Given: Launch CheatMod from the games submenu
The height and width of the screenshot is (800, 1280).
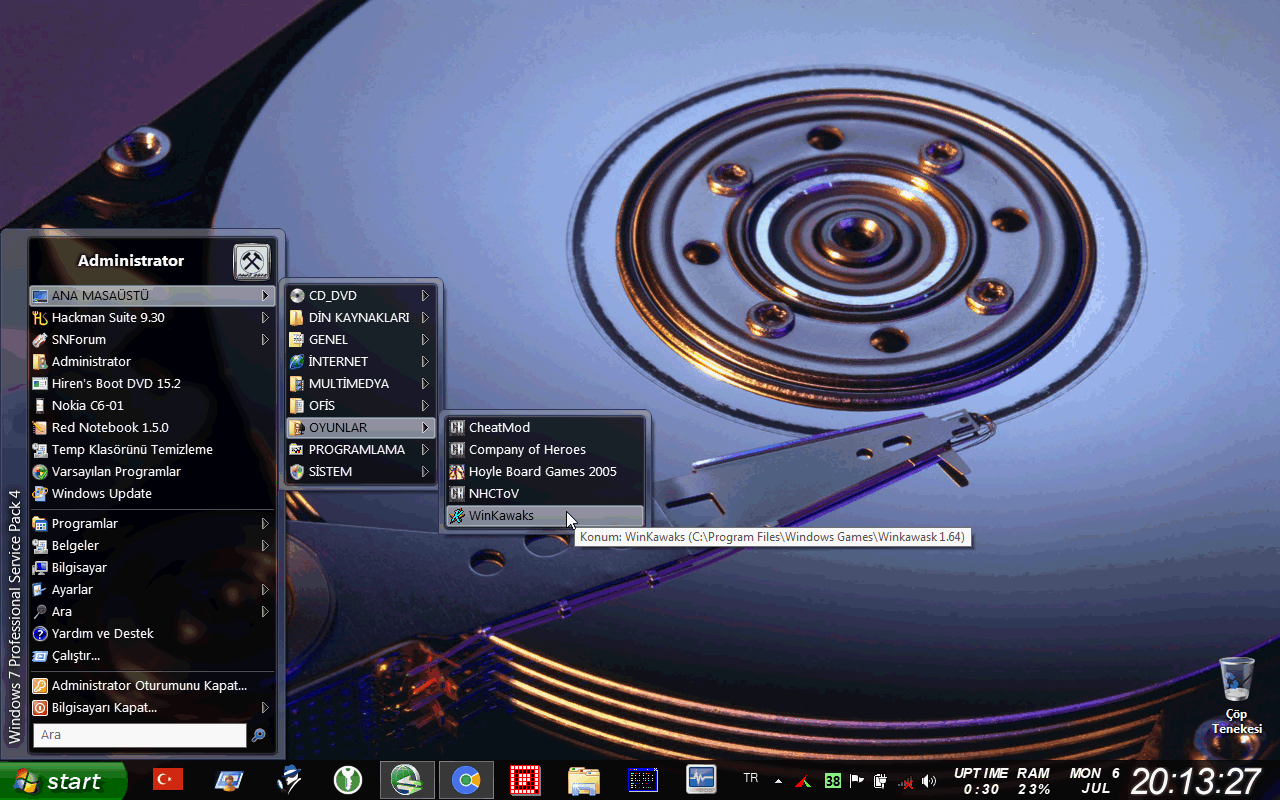Looking at the screenshot, I should pyautogui.click(x=544, y=428).
